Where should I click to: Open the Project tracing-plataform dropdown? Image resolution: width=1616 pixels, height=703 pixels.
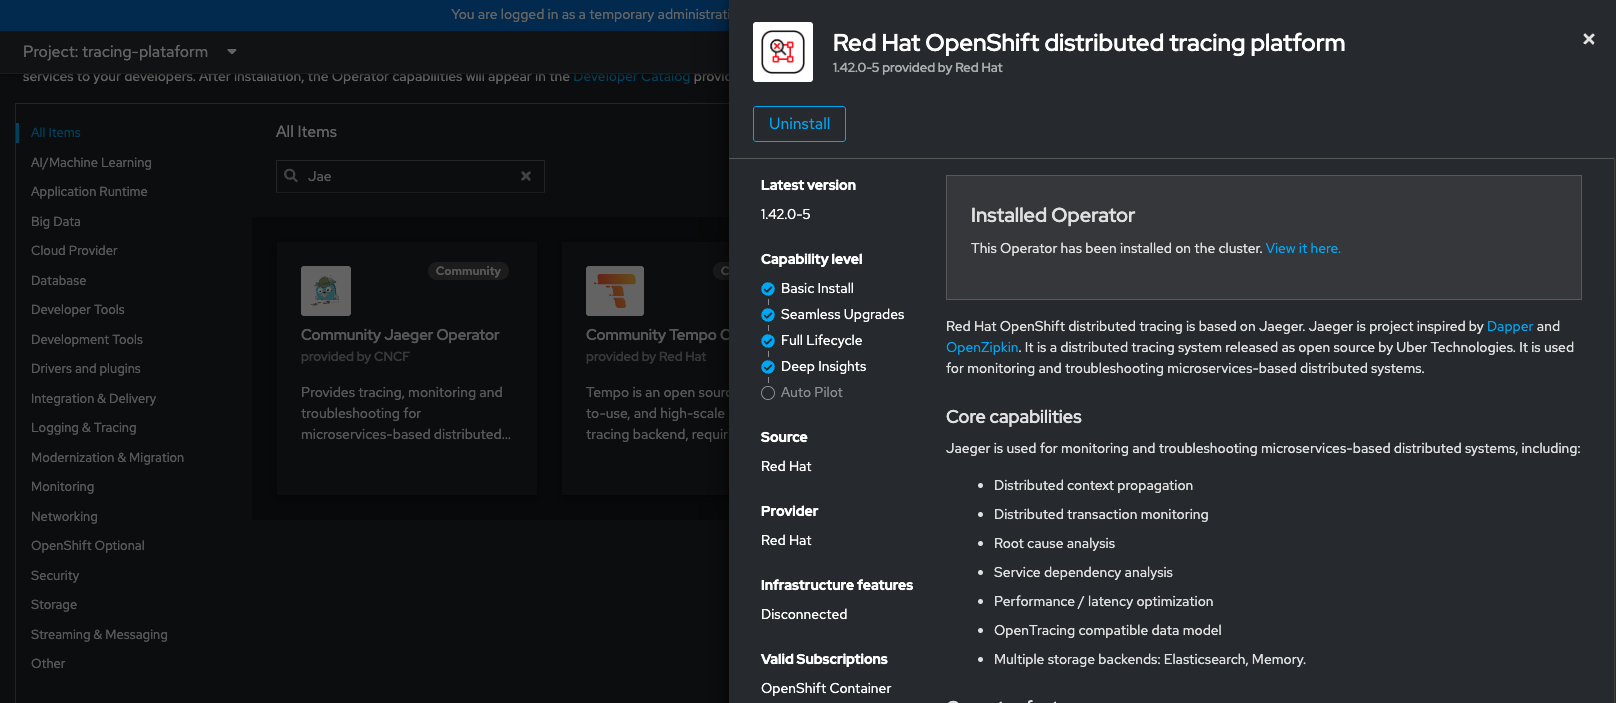click(x=130, y=51)
